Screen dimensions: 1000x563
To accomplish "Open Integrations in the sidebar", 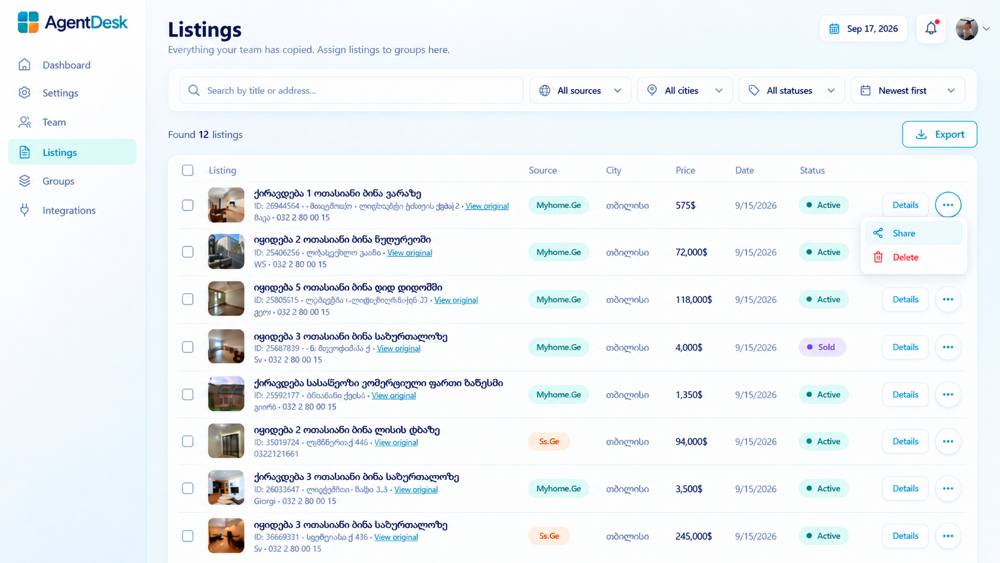I will 72,210.
